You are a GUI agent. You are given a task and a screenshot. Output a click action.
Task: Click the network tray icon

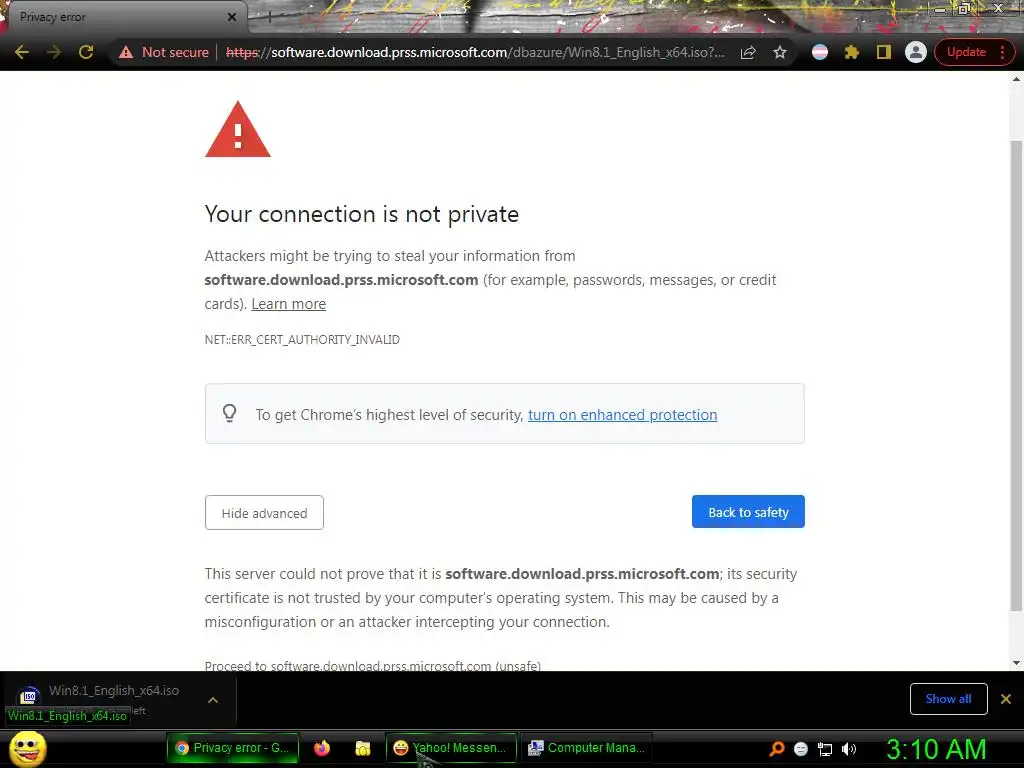coord(825,749)
